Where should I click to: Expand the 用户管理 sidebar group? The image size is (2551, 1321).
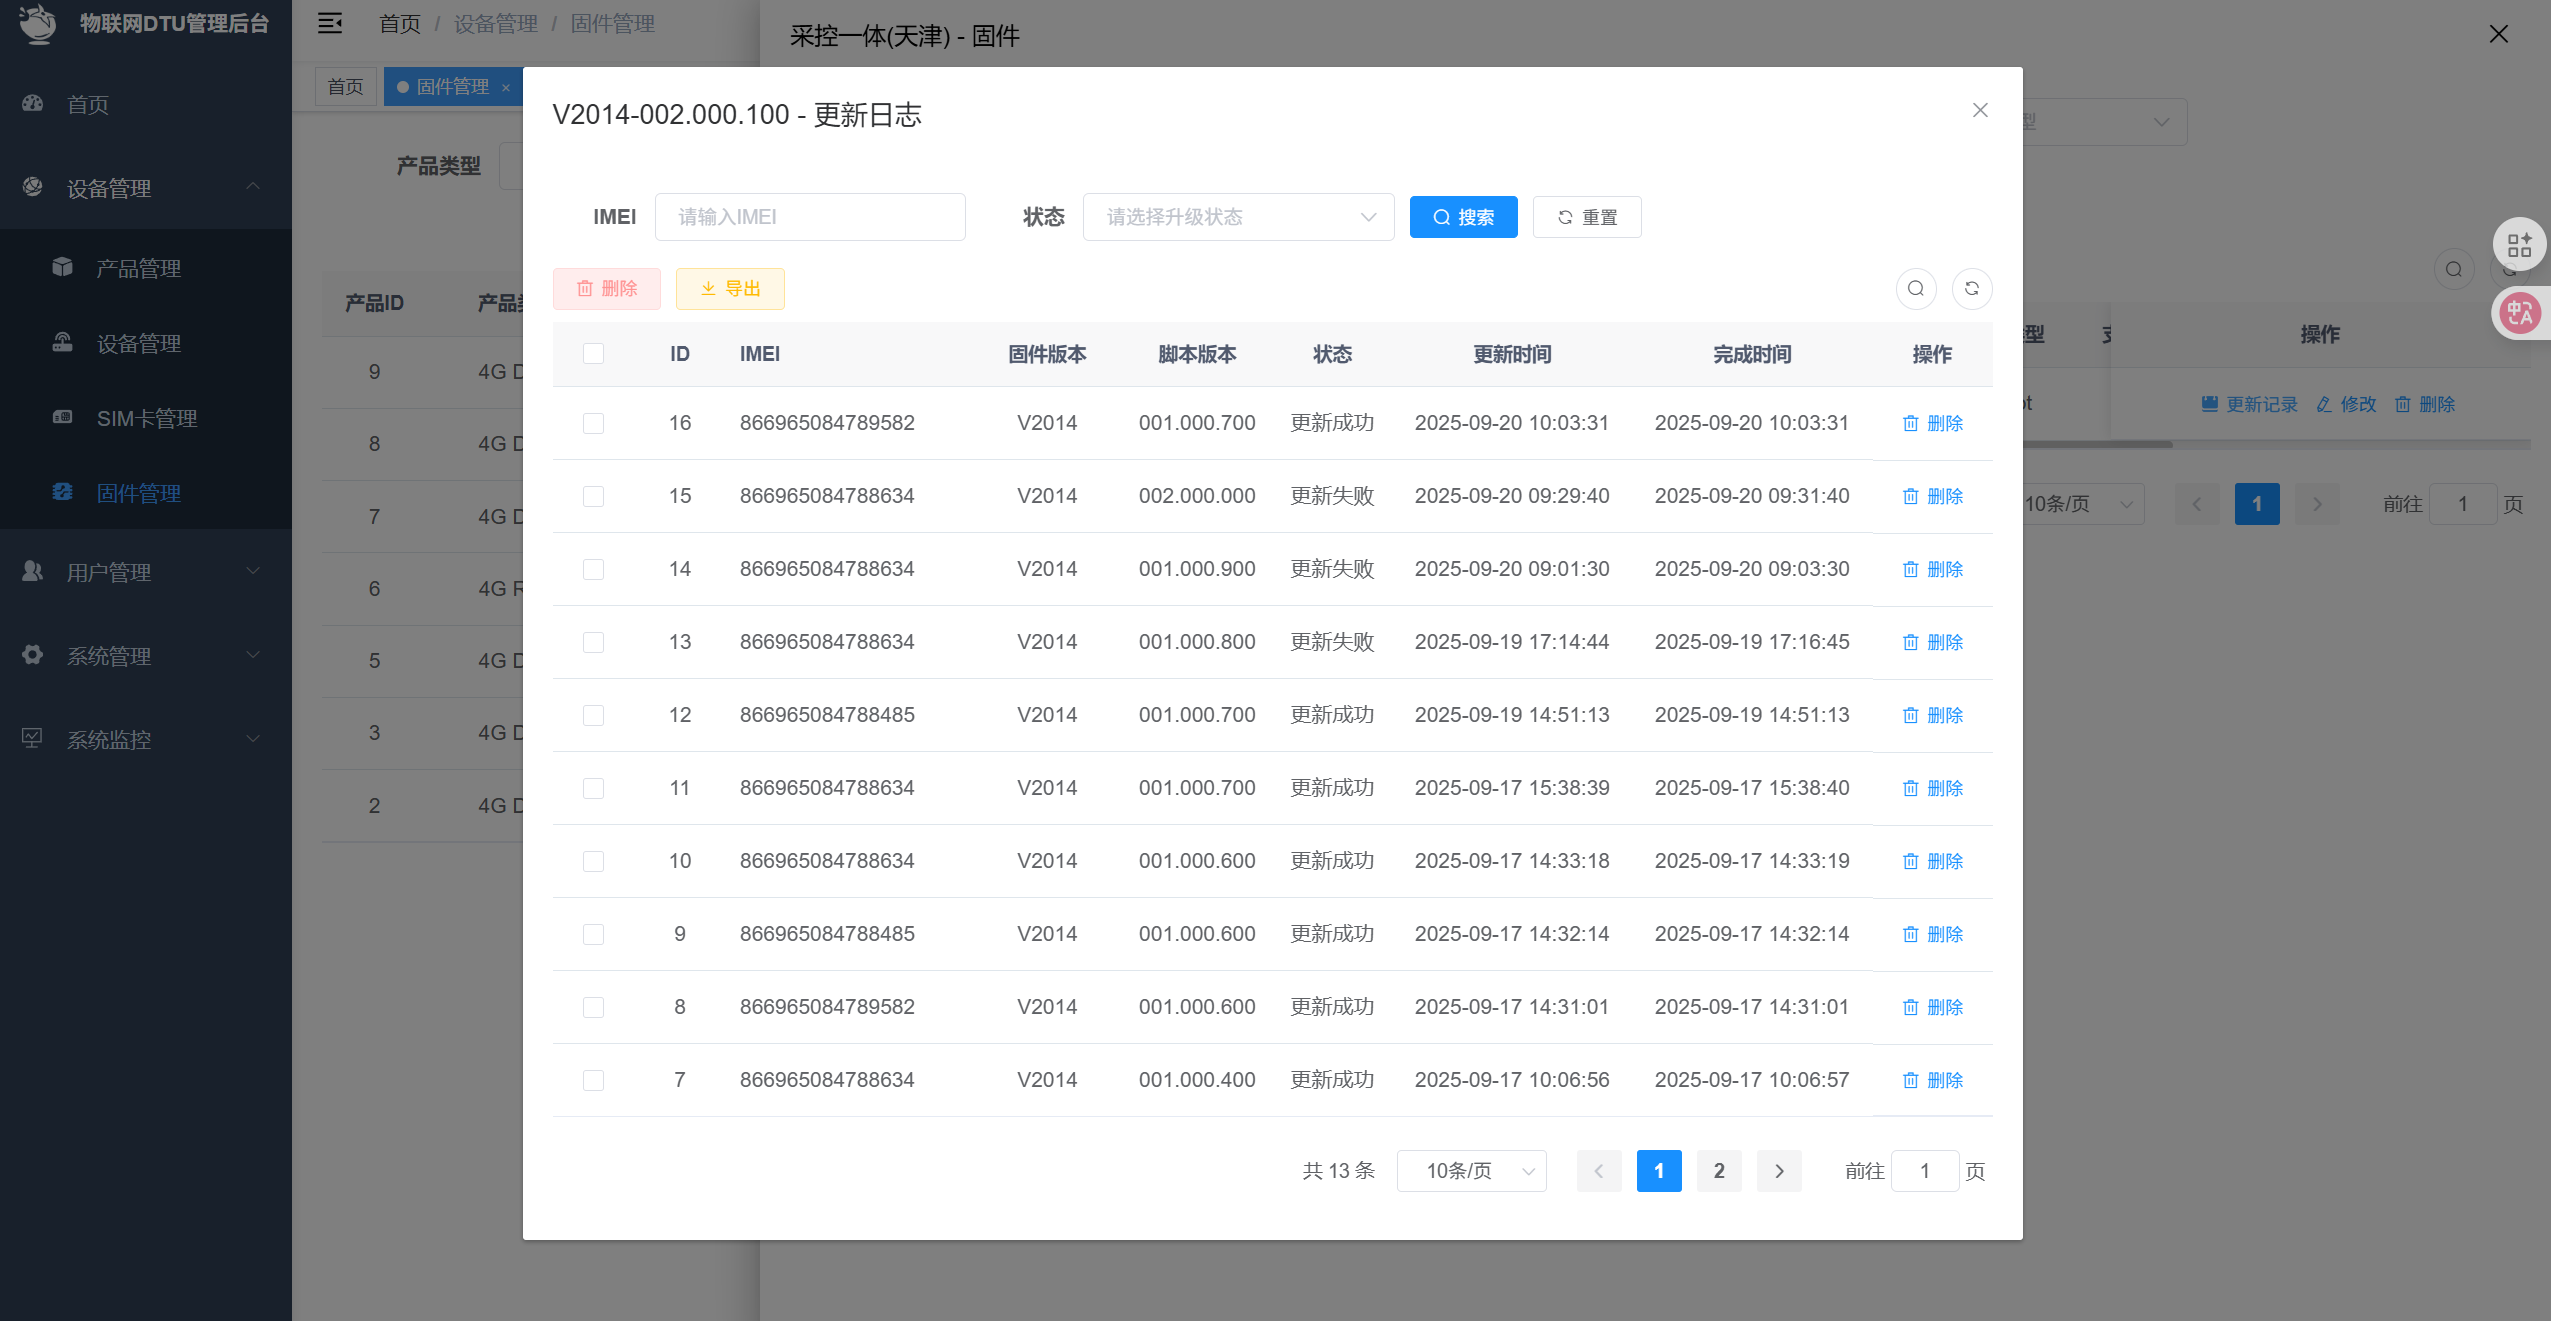pyautogui.click(x=146, y=571)
